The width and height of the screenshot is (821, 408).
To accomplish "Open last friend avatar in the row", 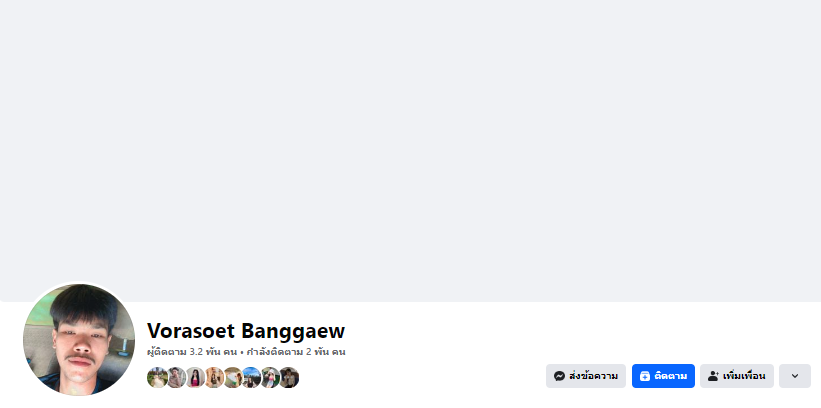I will pyautogui.click(x=290, y=377).
